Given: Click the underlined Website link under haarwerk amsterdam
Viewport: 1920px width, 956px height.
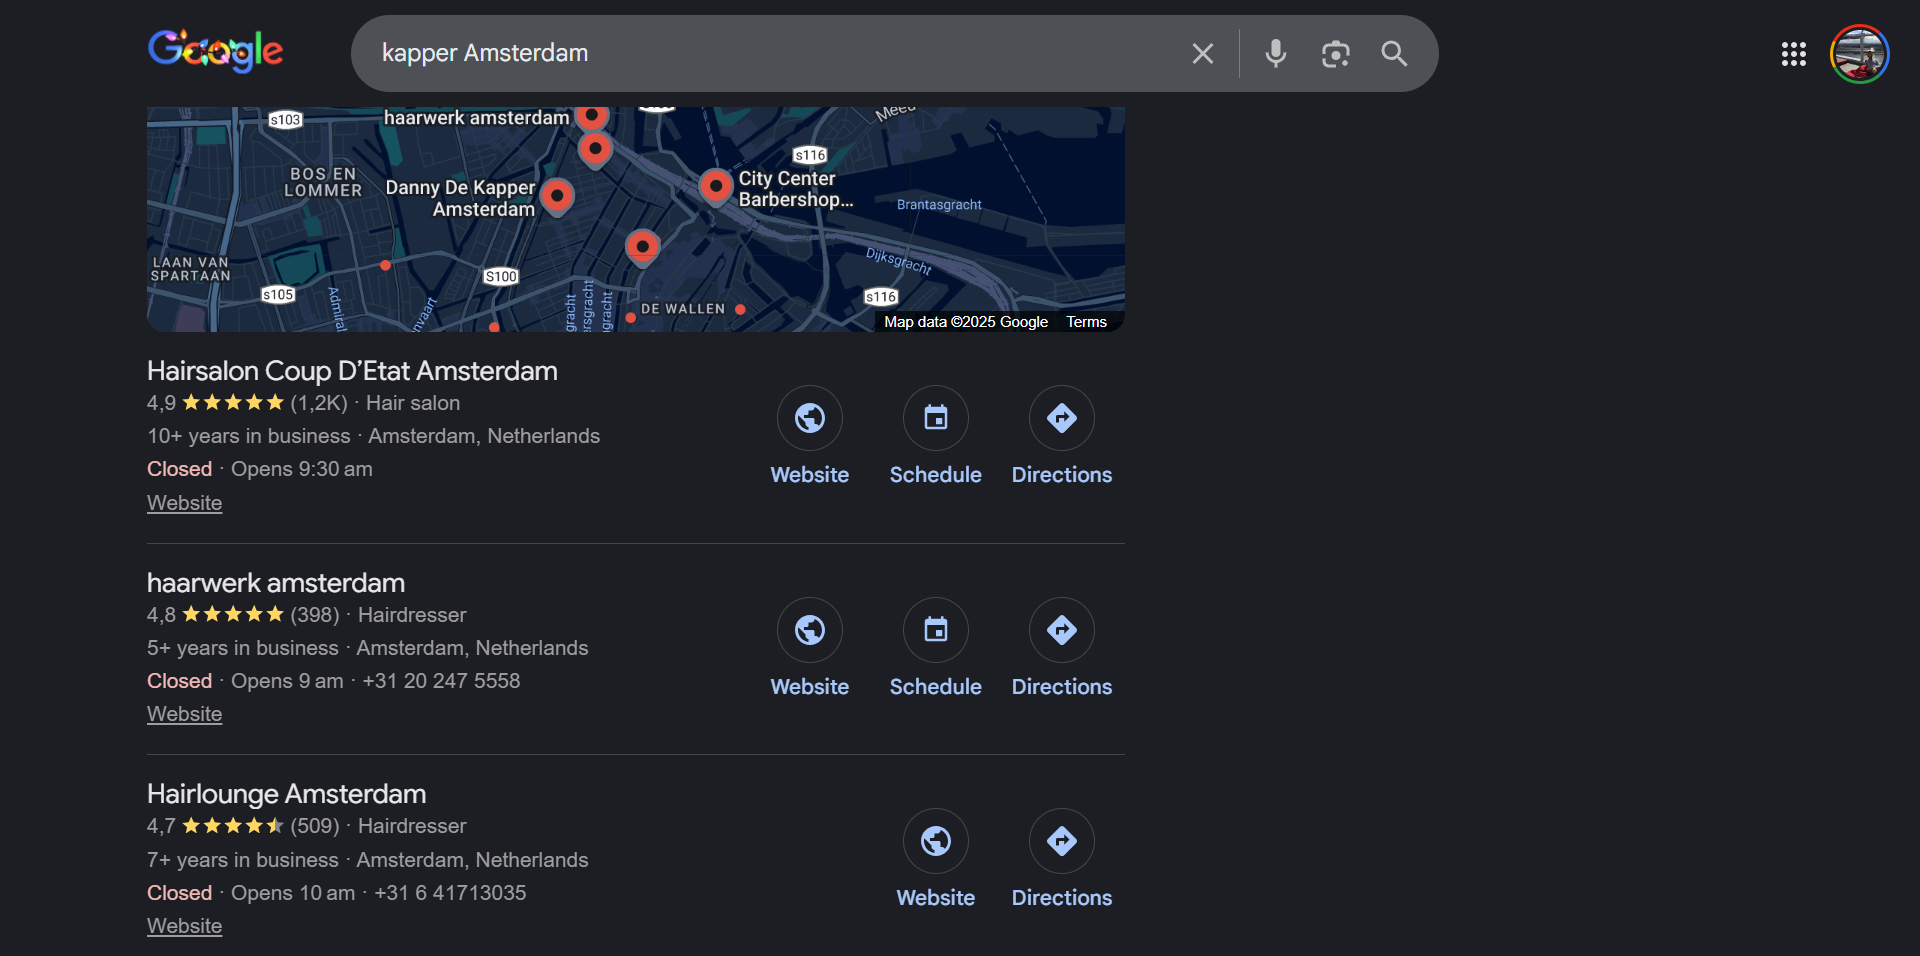Looking at the screenshot, I should tap(184, 714).
